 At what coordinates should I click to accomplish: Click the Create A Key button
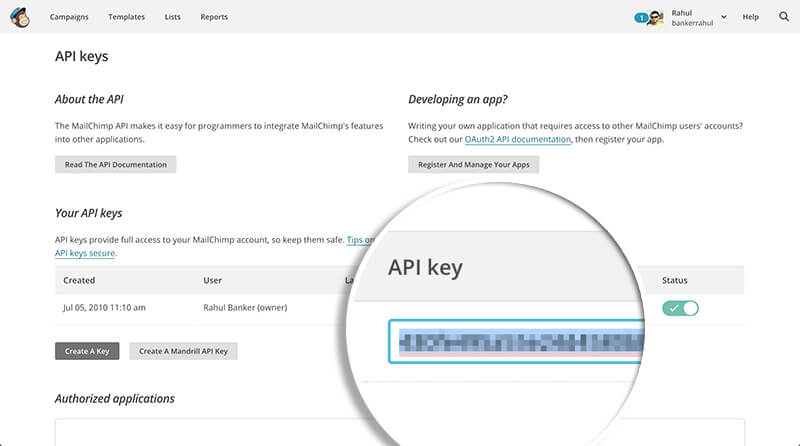point(87,351)
